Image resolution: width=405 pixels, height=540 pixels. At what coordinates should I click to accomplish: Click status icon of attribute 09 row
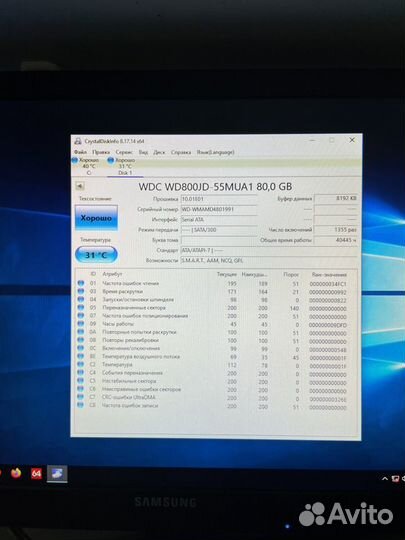[81, 324]
